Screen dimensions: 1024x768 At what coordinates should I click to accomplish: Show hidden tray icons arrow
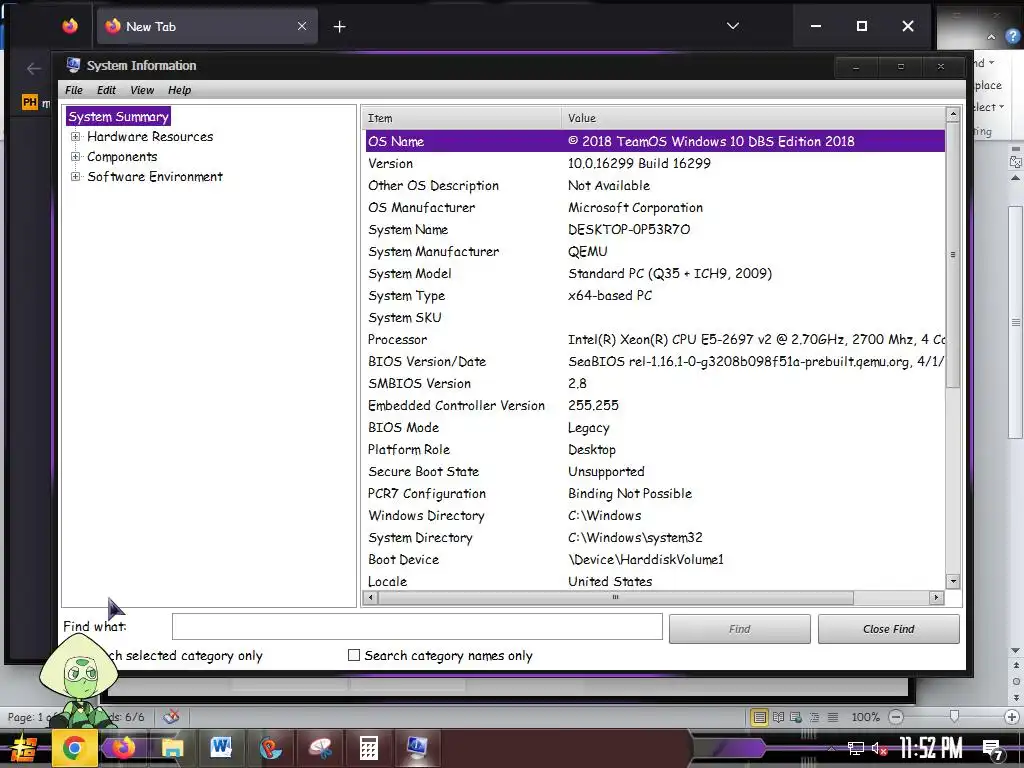pos(831,748)
